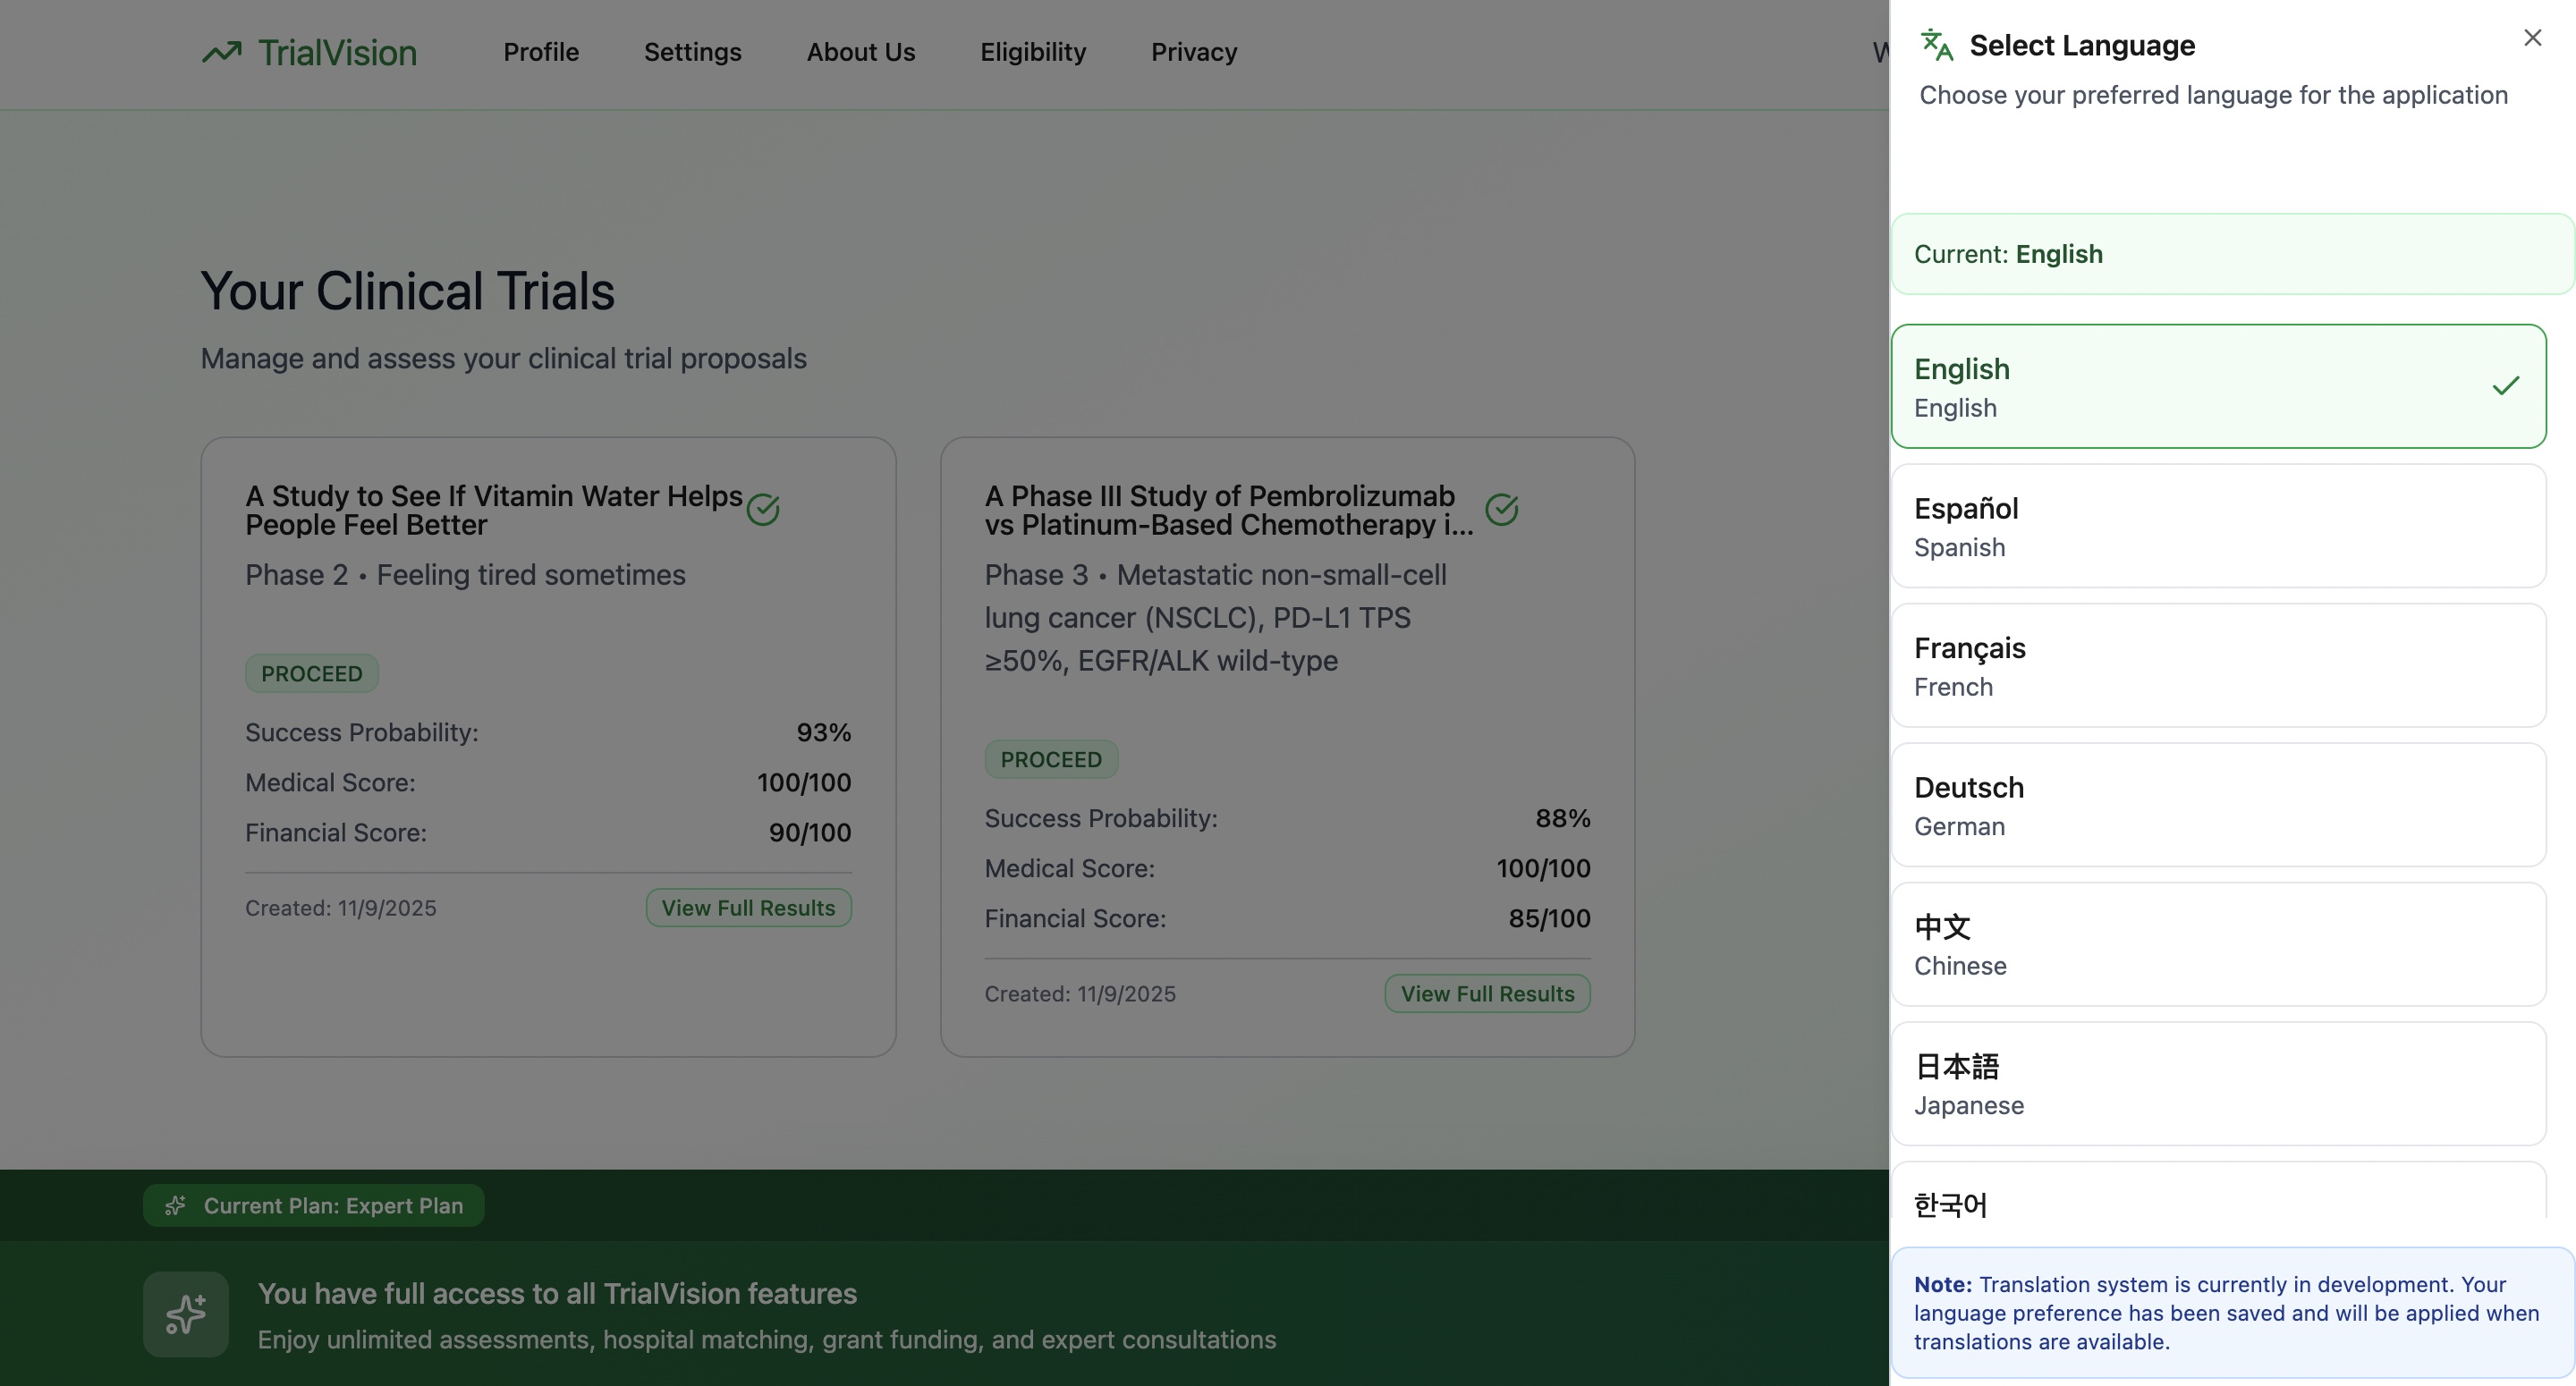Click the Current: English status box

[x=2230, y=254]
